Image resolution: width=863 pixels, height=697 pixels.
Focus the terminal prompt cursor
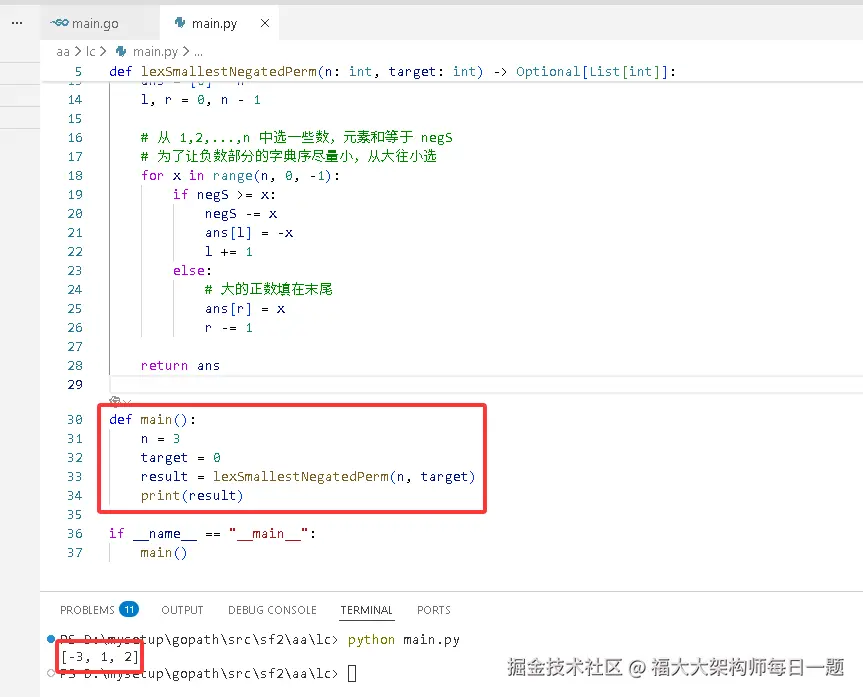coord(352,674)
